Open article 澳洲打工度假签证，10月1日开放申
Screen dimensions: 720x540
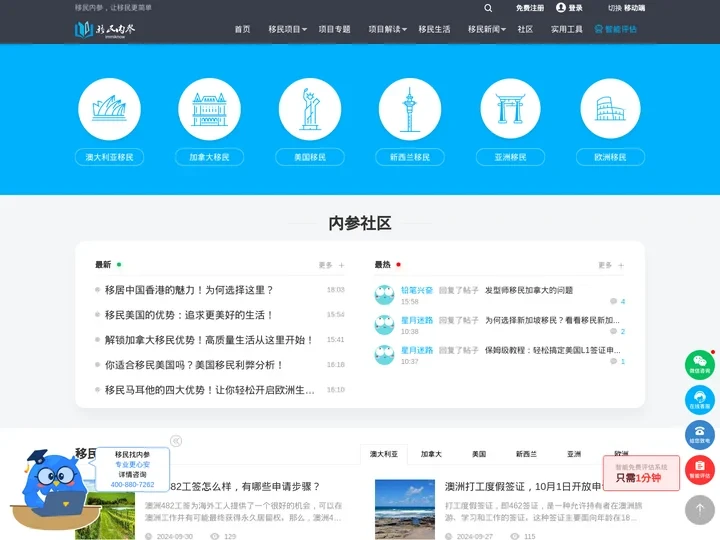point(523,486)
